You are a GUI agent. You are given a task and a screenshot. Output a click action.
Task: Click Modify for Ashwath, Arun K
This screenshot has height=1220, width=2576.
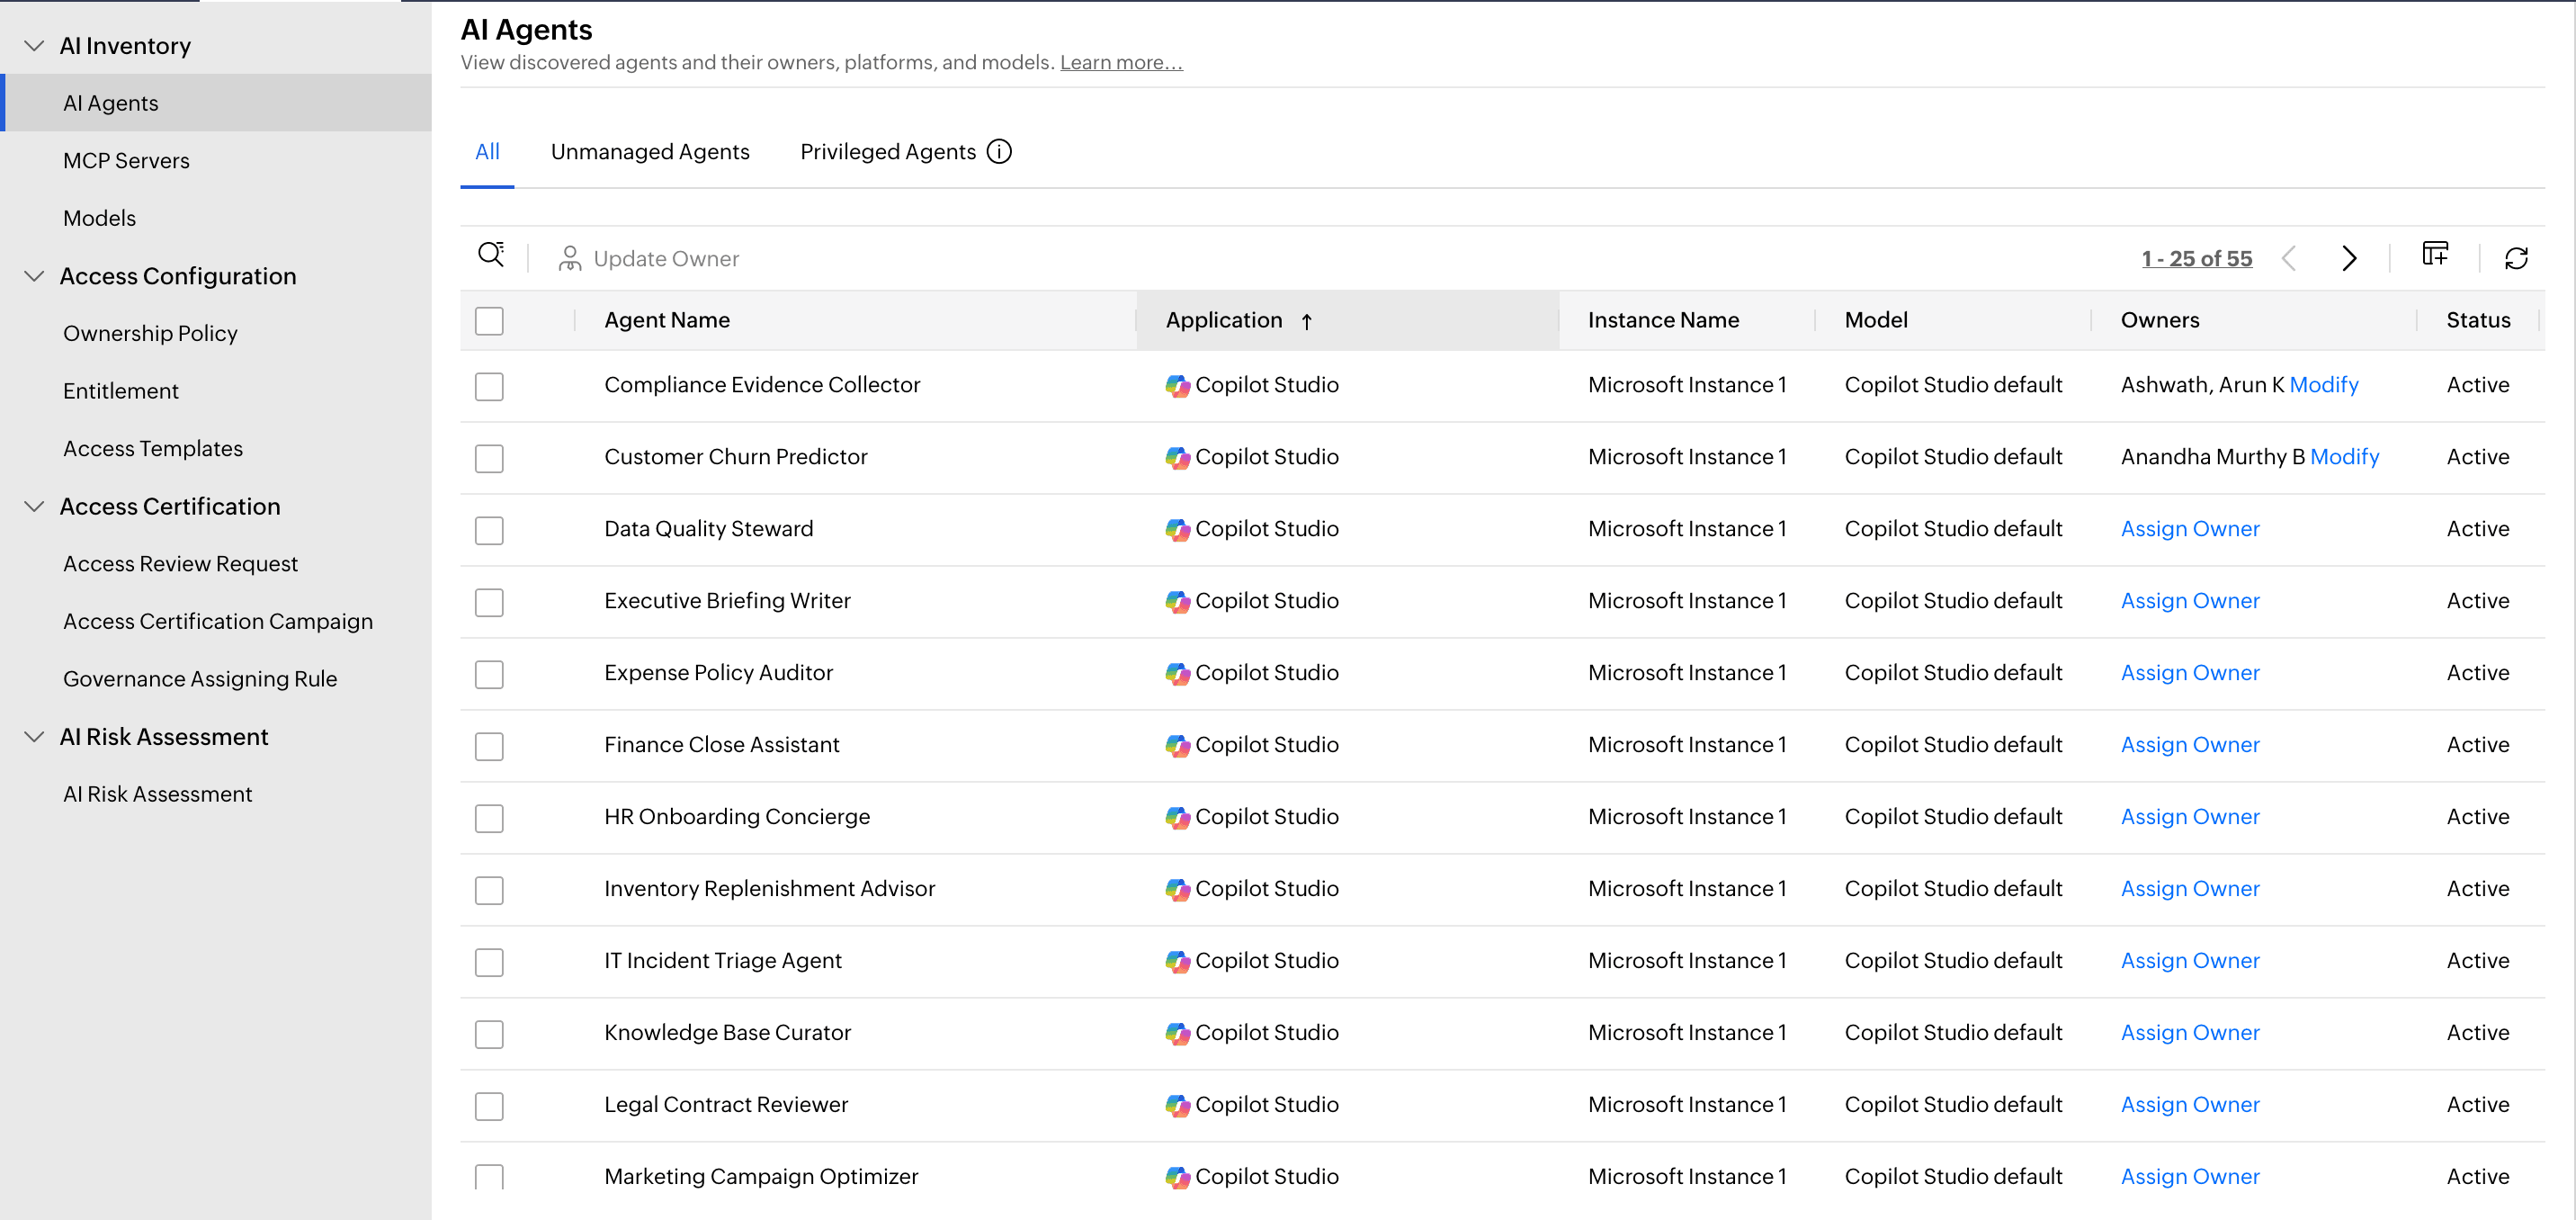click(2323, 385)
